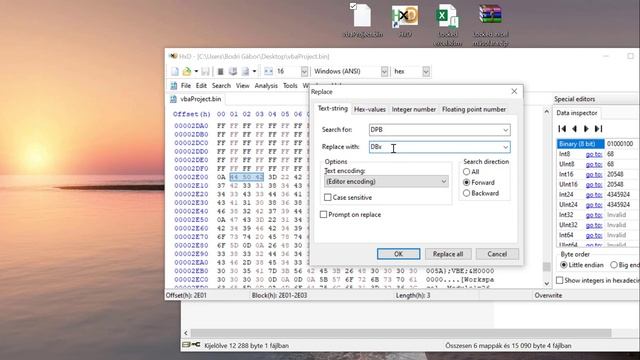
Task: Open the View menu
Action: pos(242,86)
